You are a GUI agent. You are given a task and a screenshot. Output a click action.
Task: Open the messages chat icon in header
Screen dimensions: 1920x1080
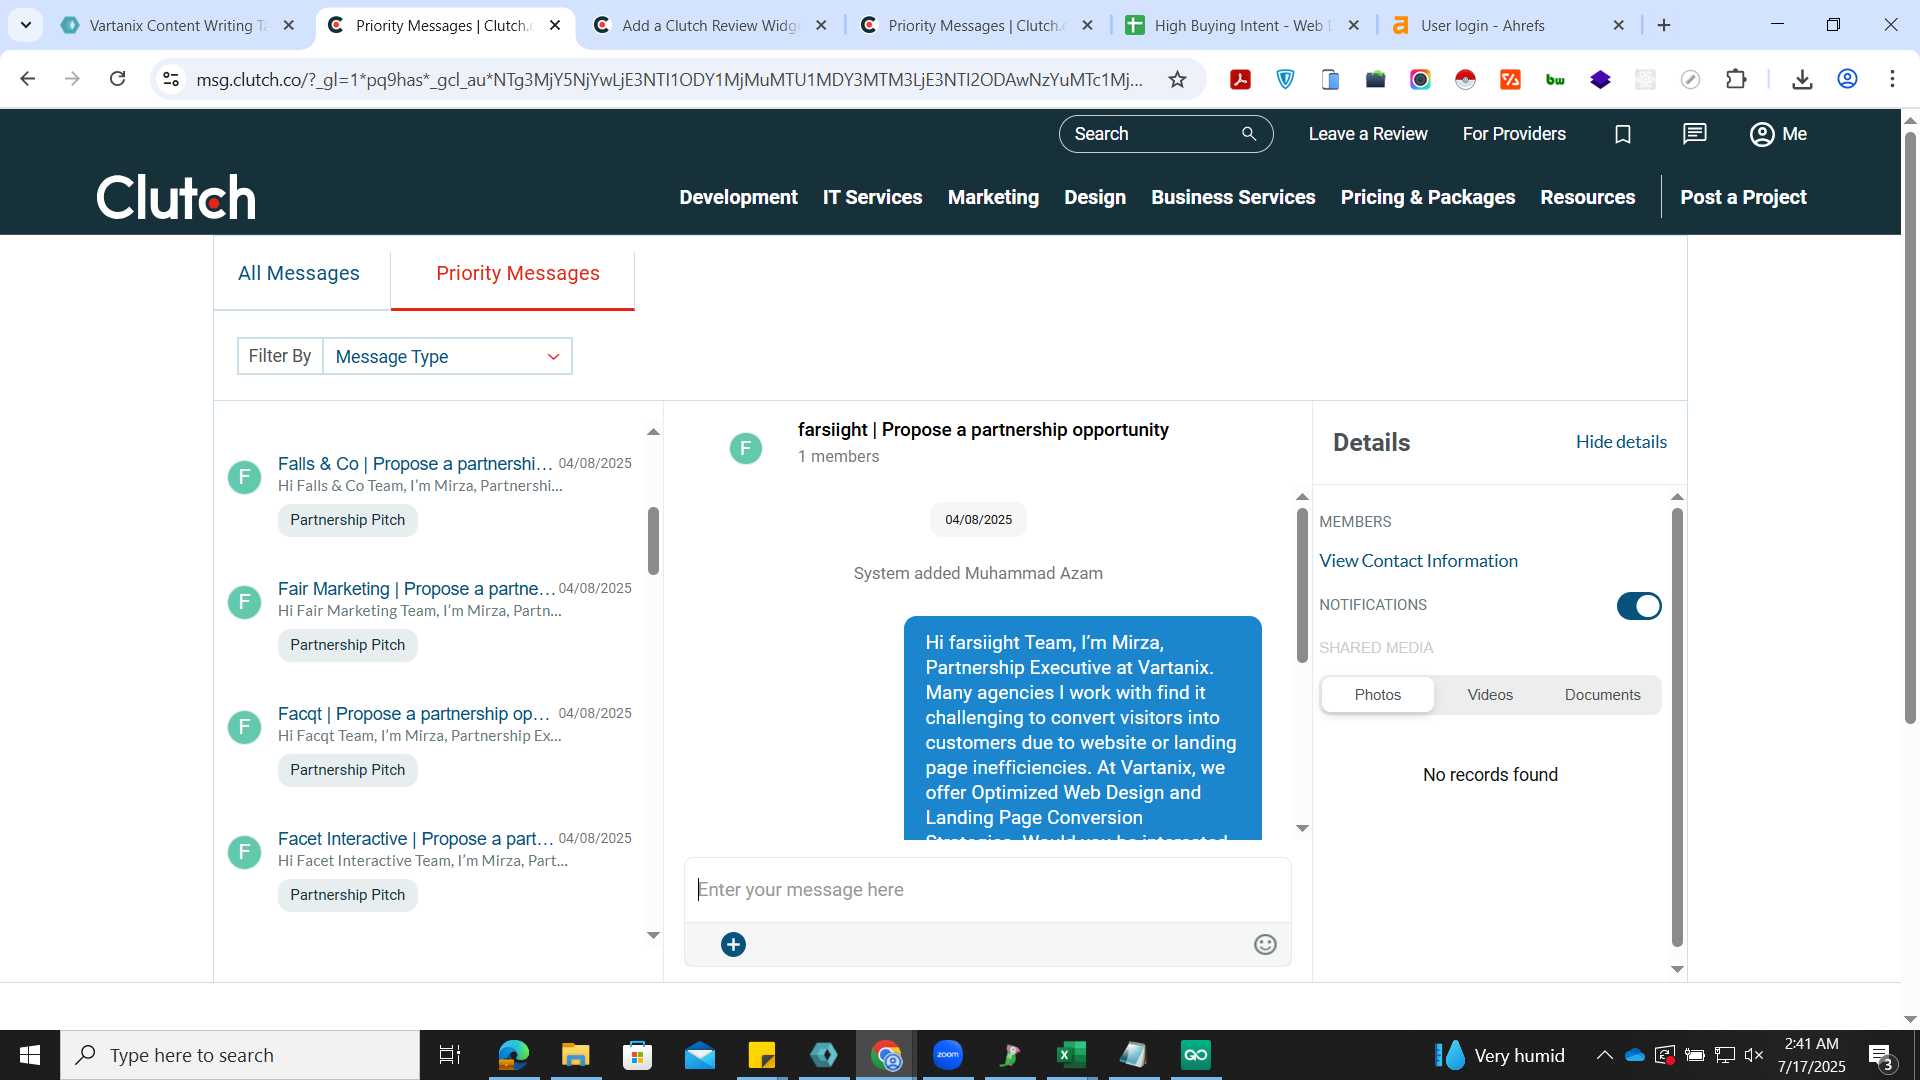[1695, 134]
